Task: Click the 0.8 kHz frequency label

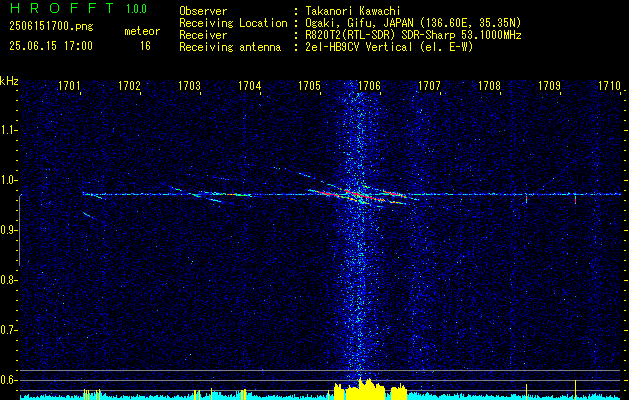Action: pyautogui.click(x=9, y=280)
